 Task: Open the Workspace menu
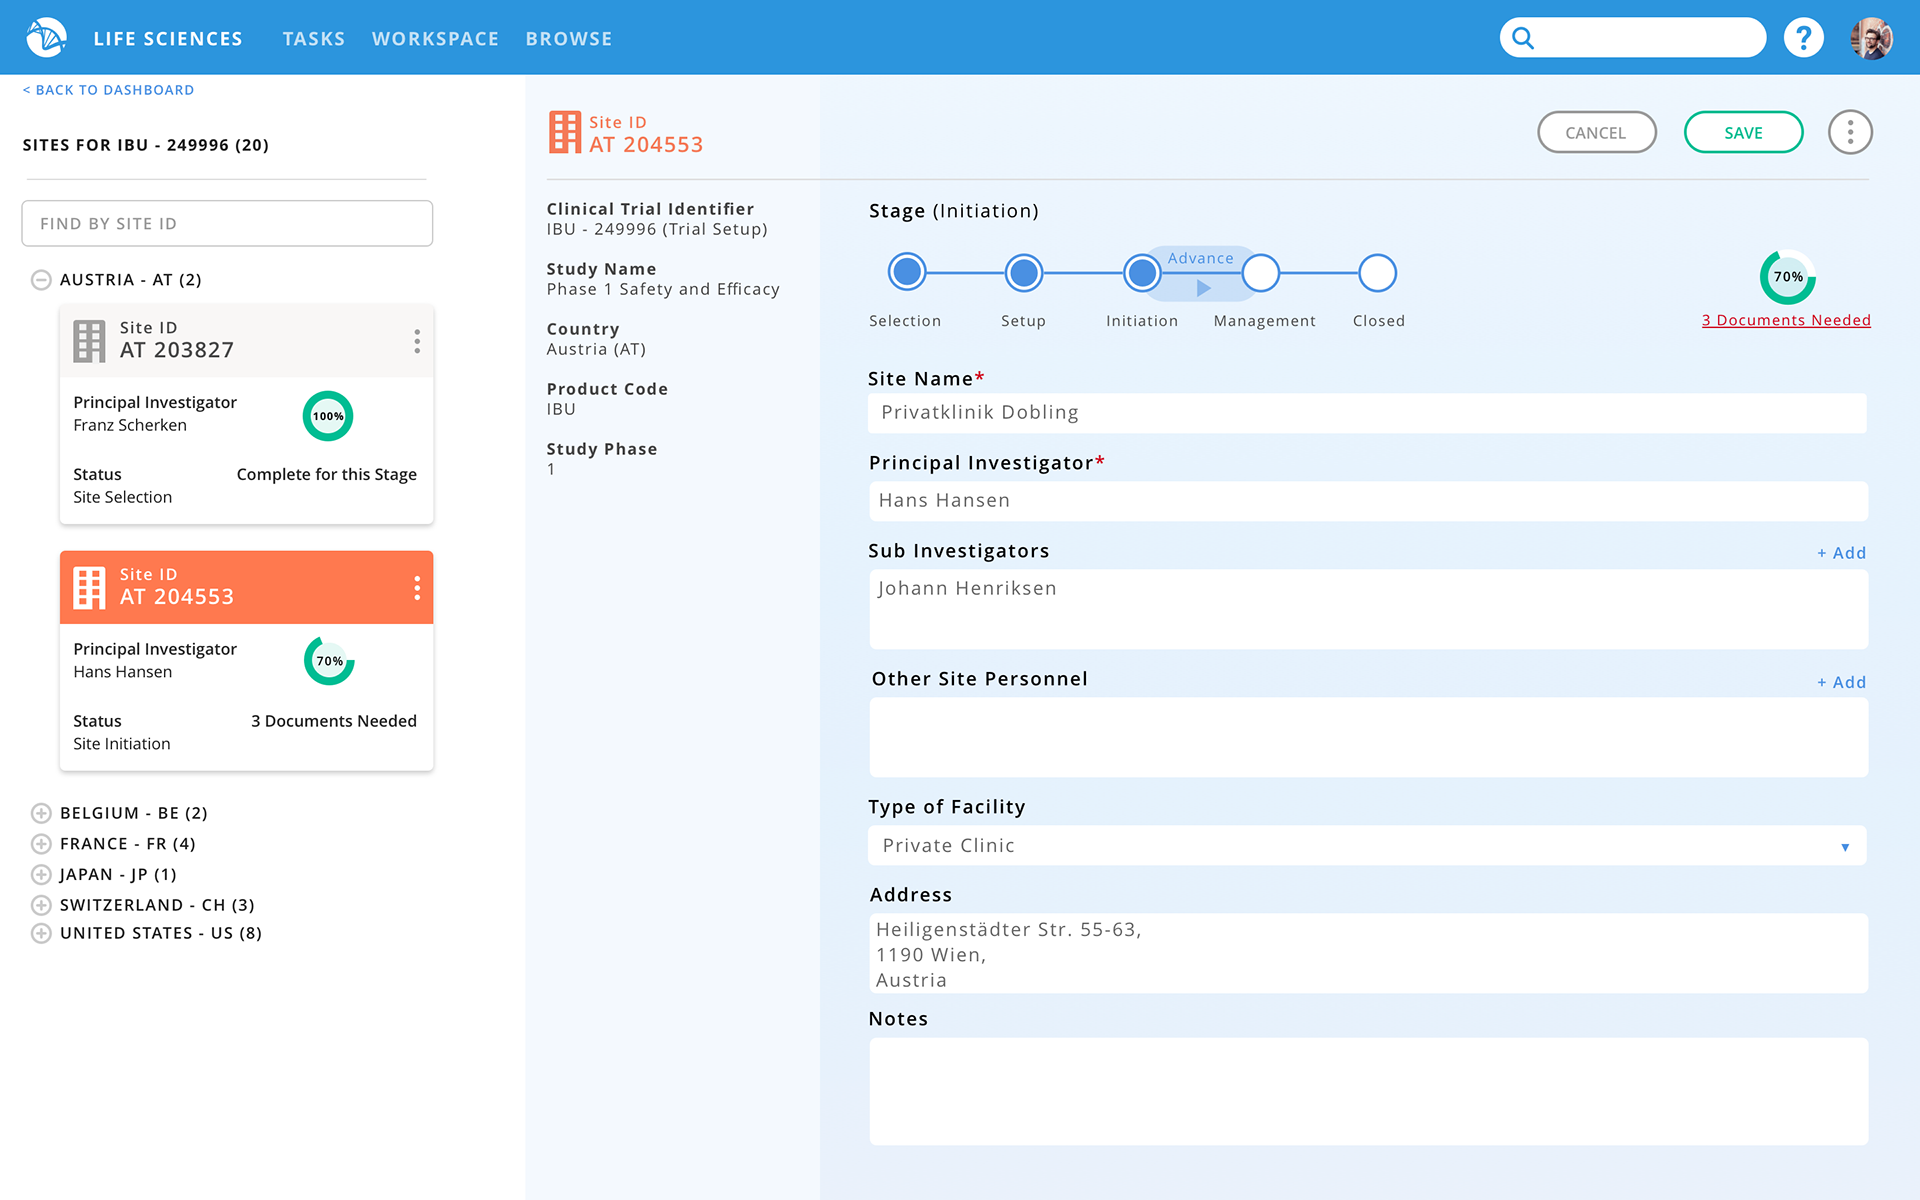(x=435, y=38)
